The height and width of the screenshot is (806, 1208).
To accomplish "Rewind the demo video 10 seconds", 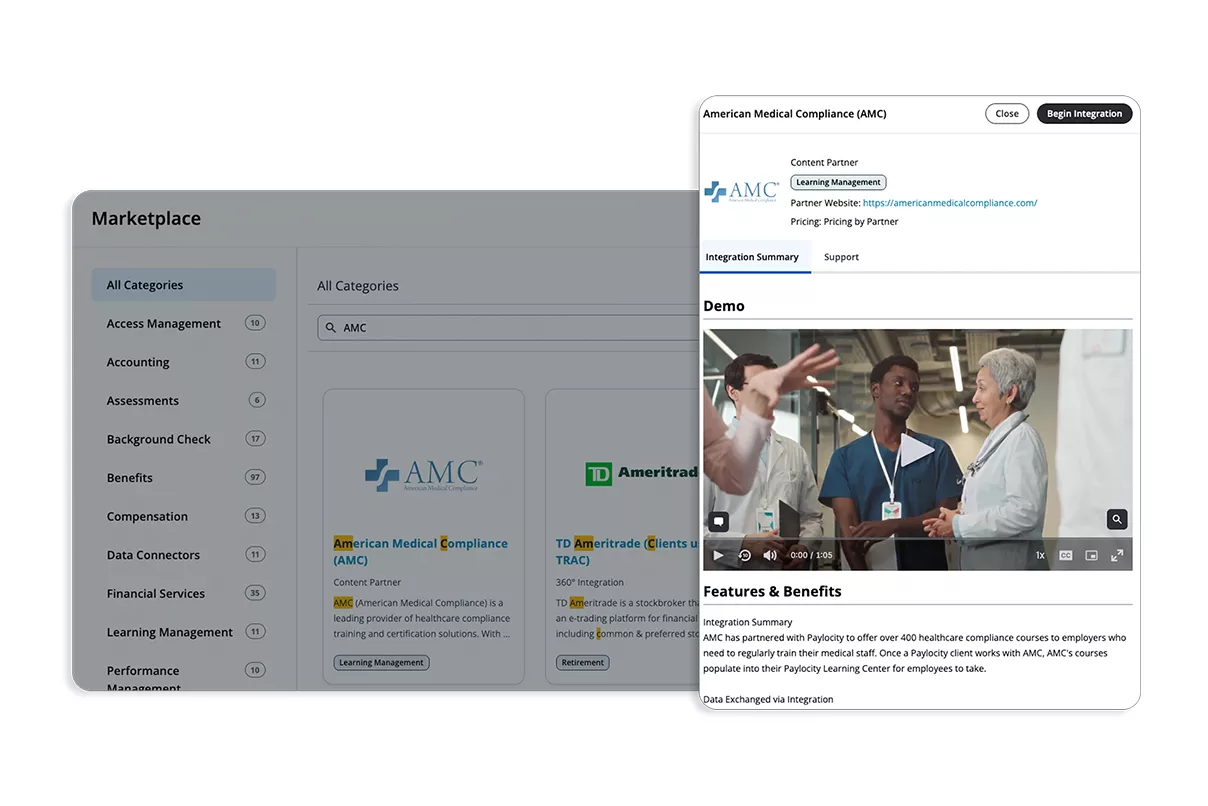I will [x=744, y=555].
